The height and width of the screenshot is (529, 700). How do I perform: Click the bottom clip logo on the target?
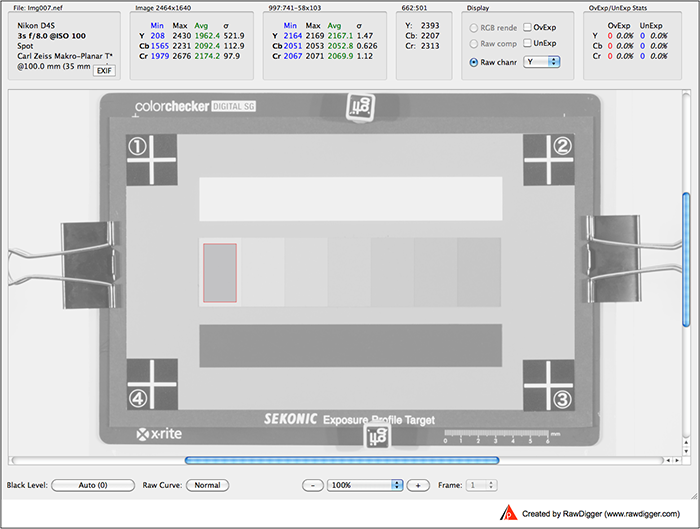pyautogui.click(x=377, y=436)
